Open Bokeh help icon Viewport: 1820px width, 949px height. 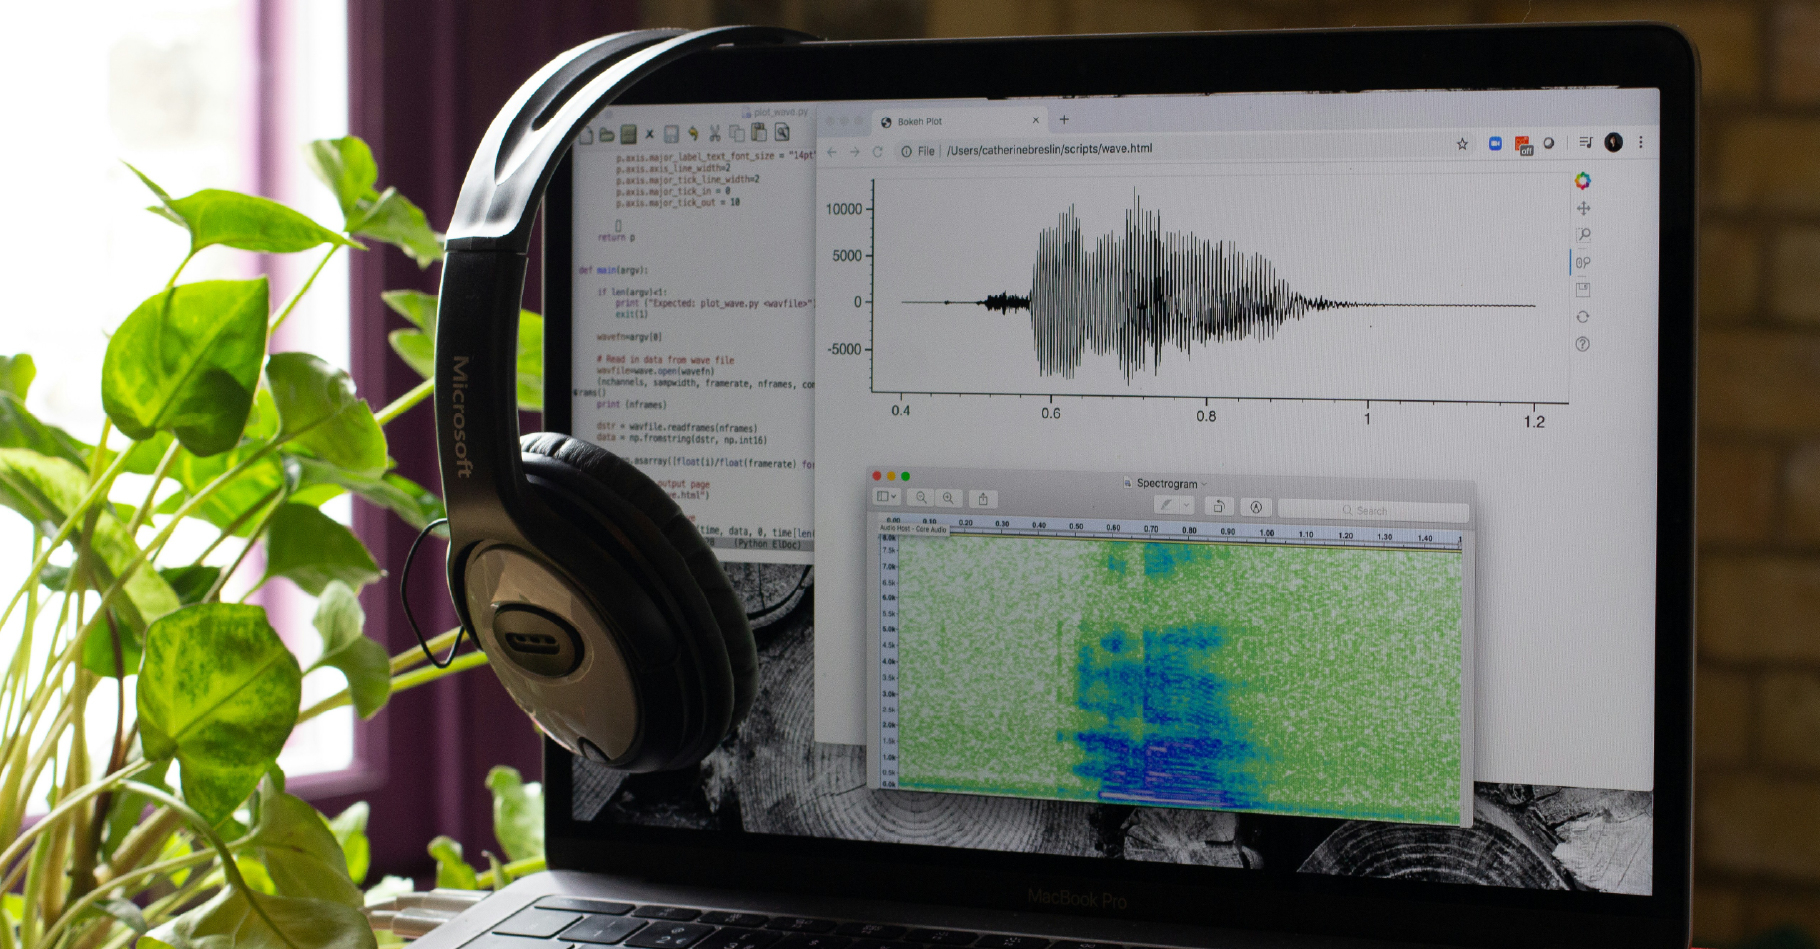1583,344
